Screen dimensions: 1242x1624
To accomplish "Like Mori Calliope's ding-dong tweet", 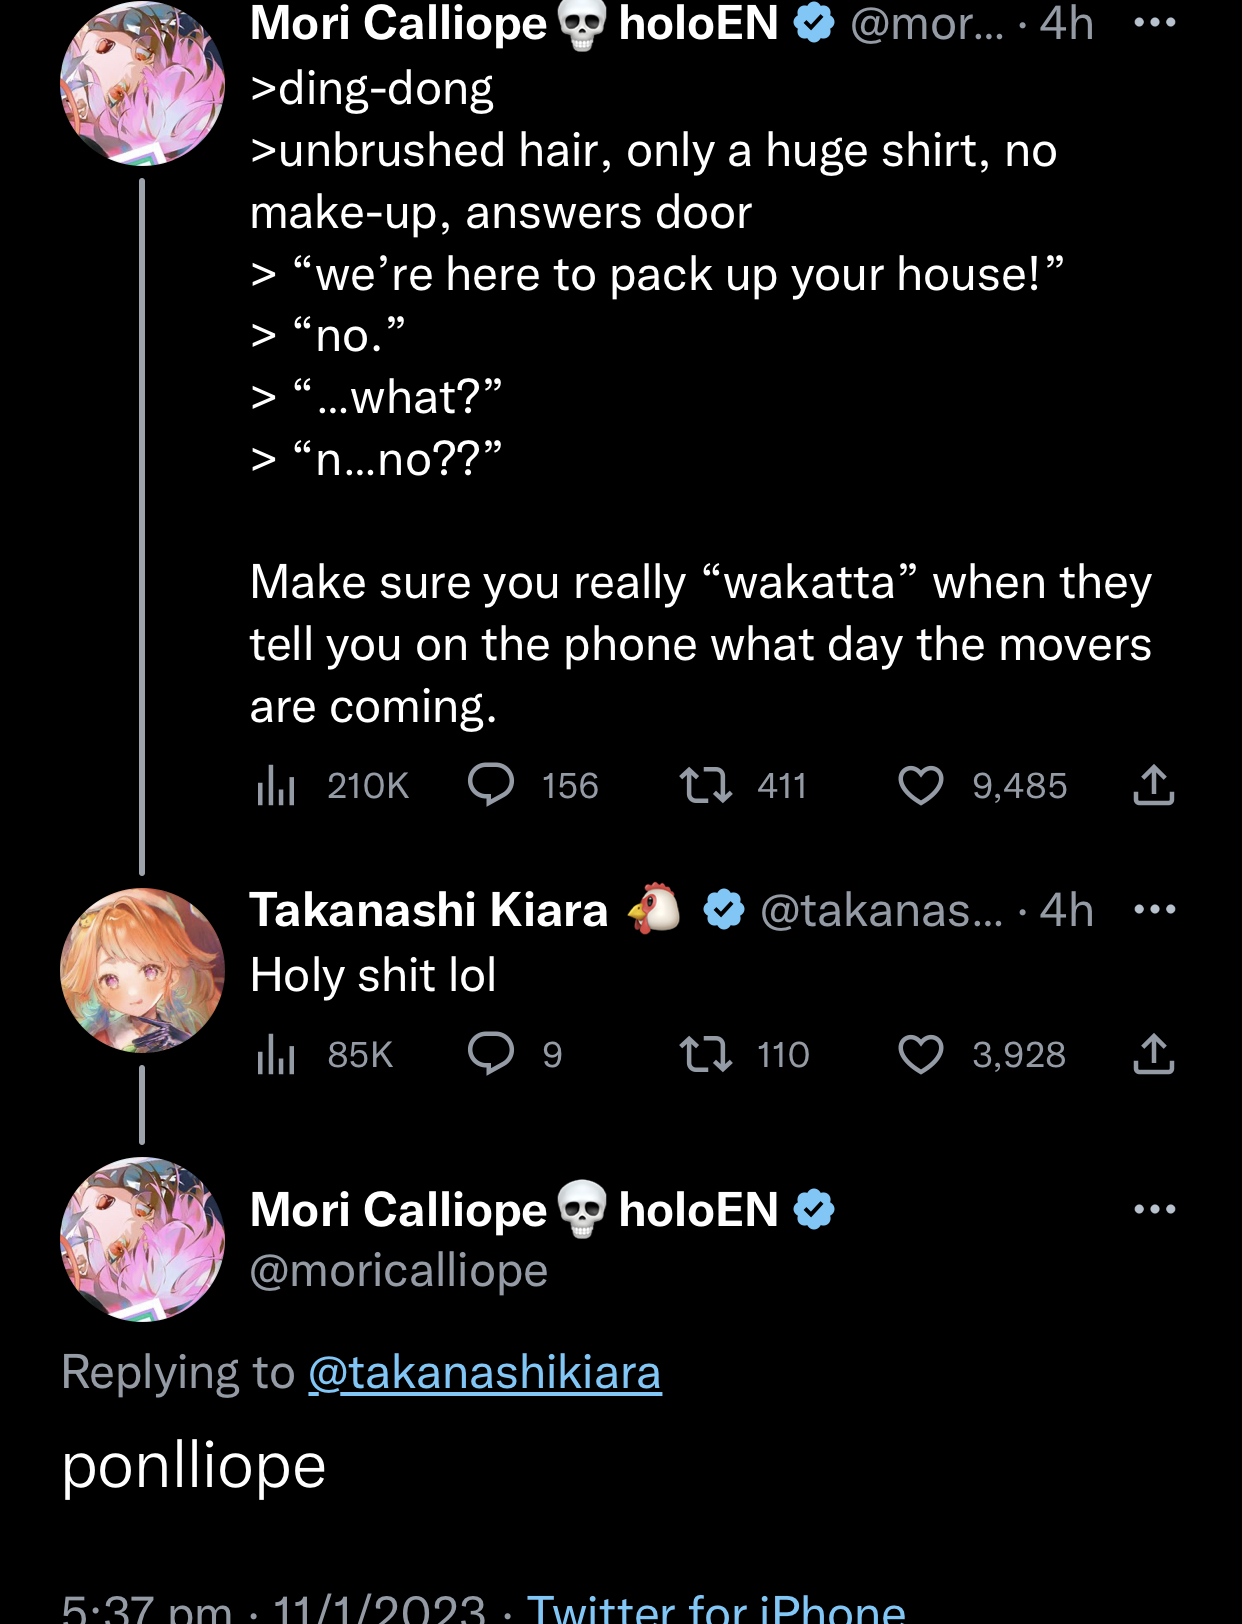I will click(920, 786).
